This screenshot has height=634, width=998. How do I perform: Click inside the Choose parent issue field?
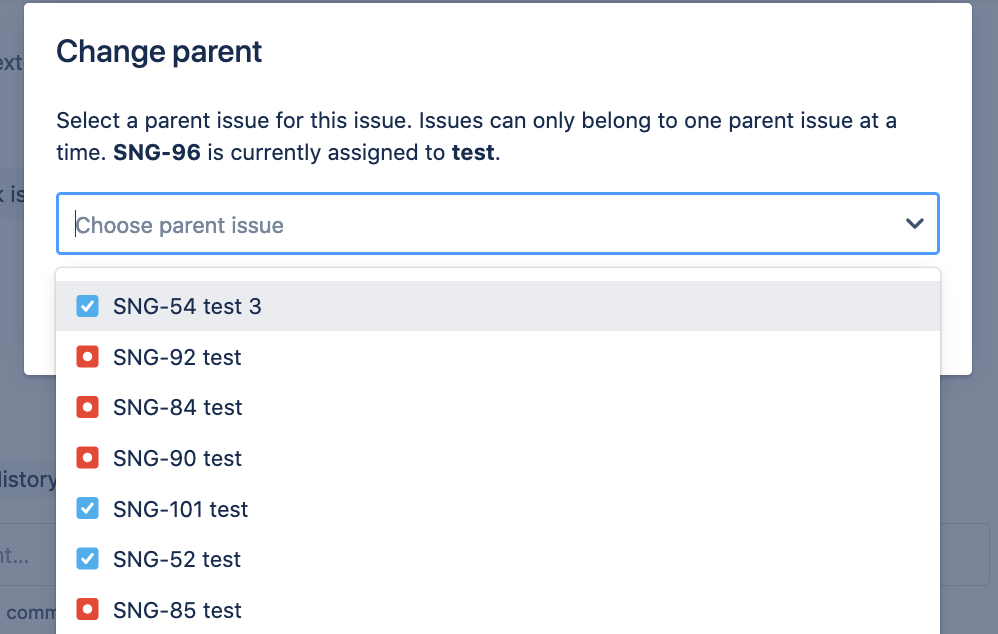tap(400, 223)
